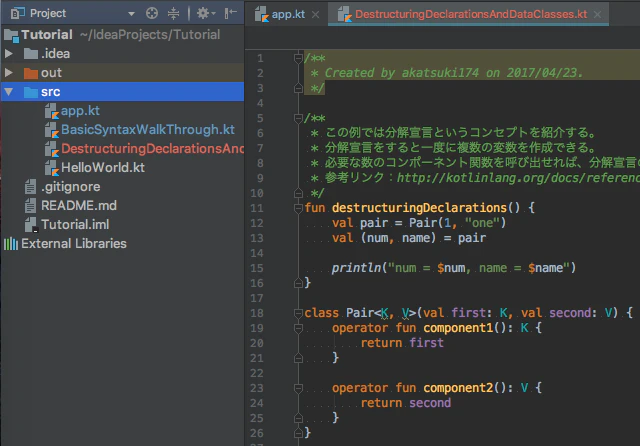Screen dimensions: 640x446
Task: Click Kotlin file icon beside app.kt in tree
Action: click(52, 111)
